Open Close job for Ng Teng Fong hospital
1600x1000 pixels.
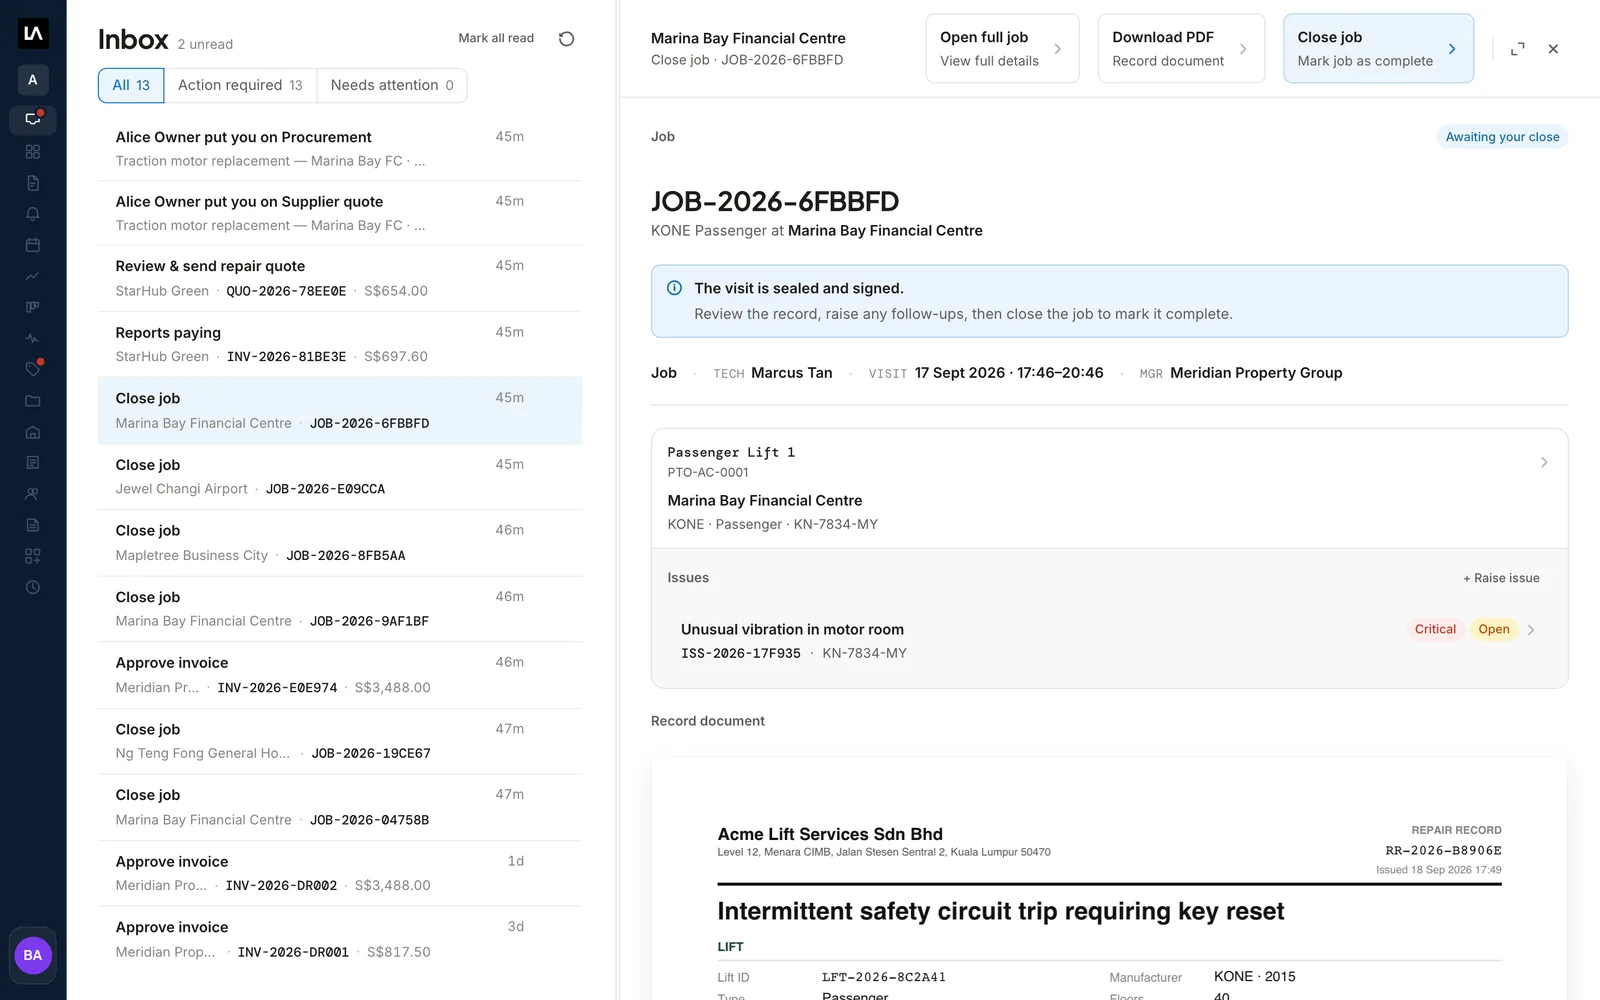[x=340, y=741]
